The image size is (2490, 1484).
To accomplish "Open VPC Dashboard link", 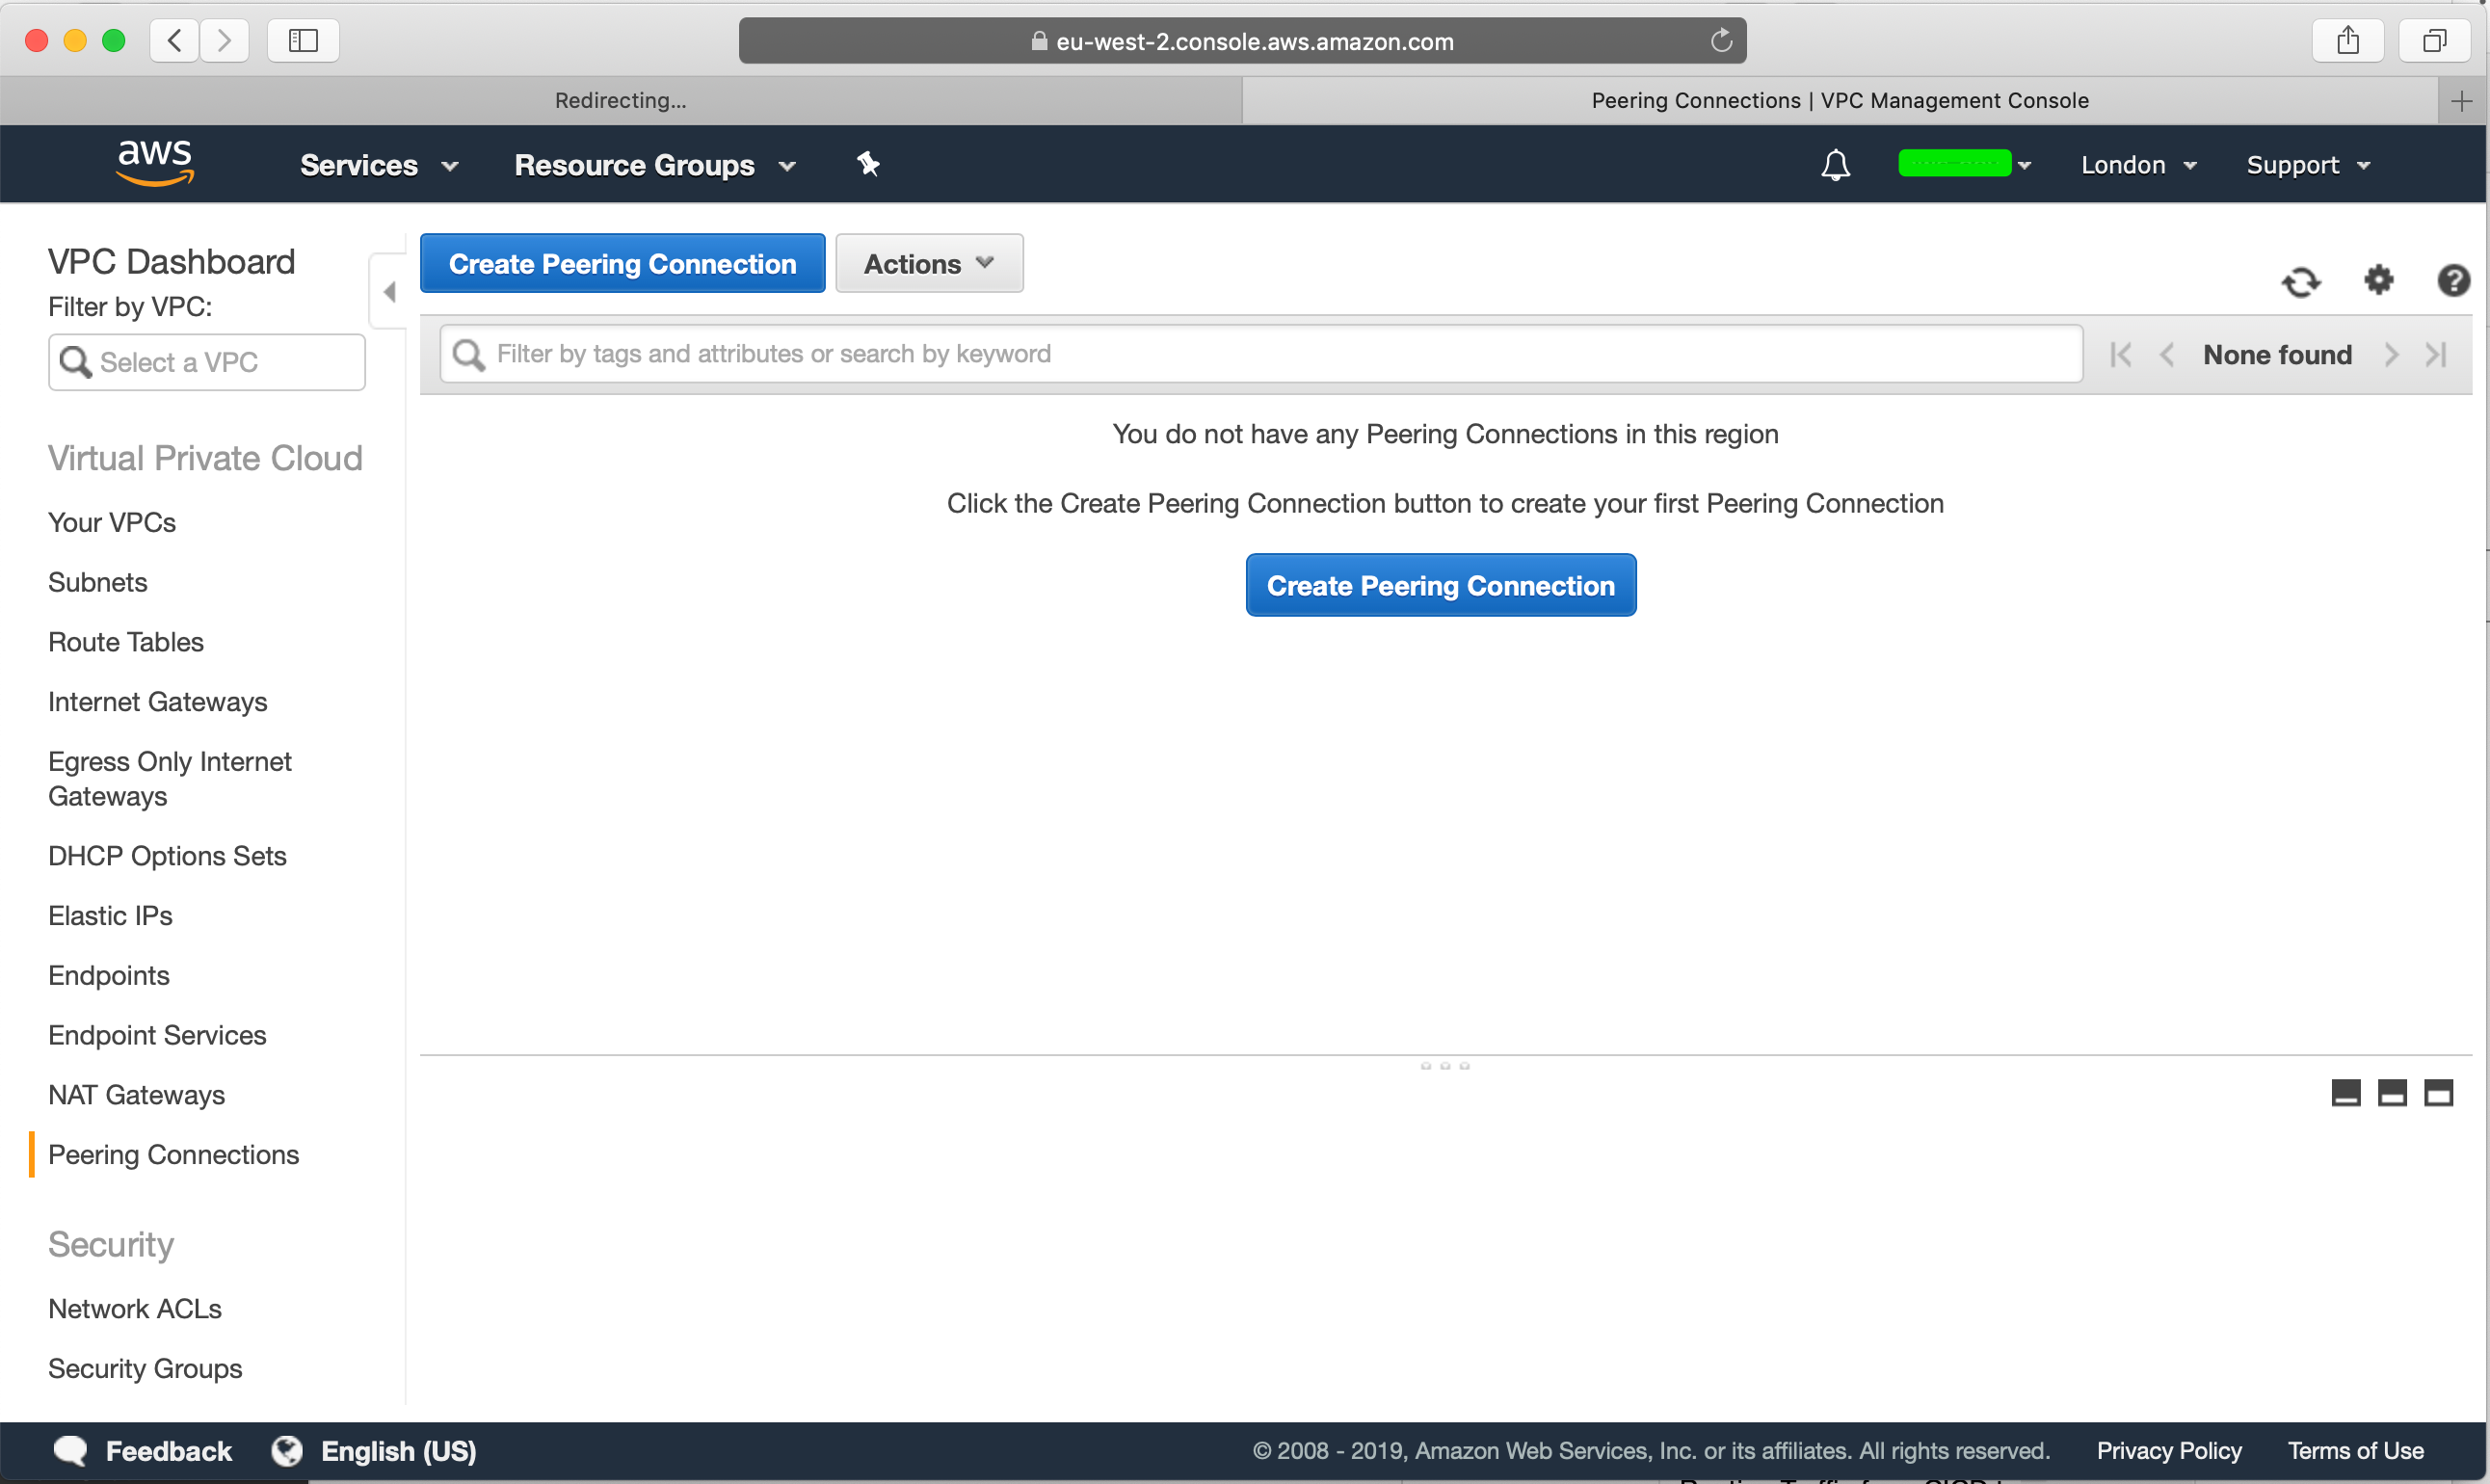I will pyautogui.click(x=172, y=262).
